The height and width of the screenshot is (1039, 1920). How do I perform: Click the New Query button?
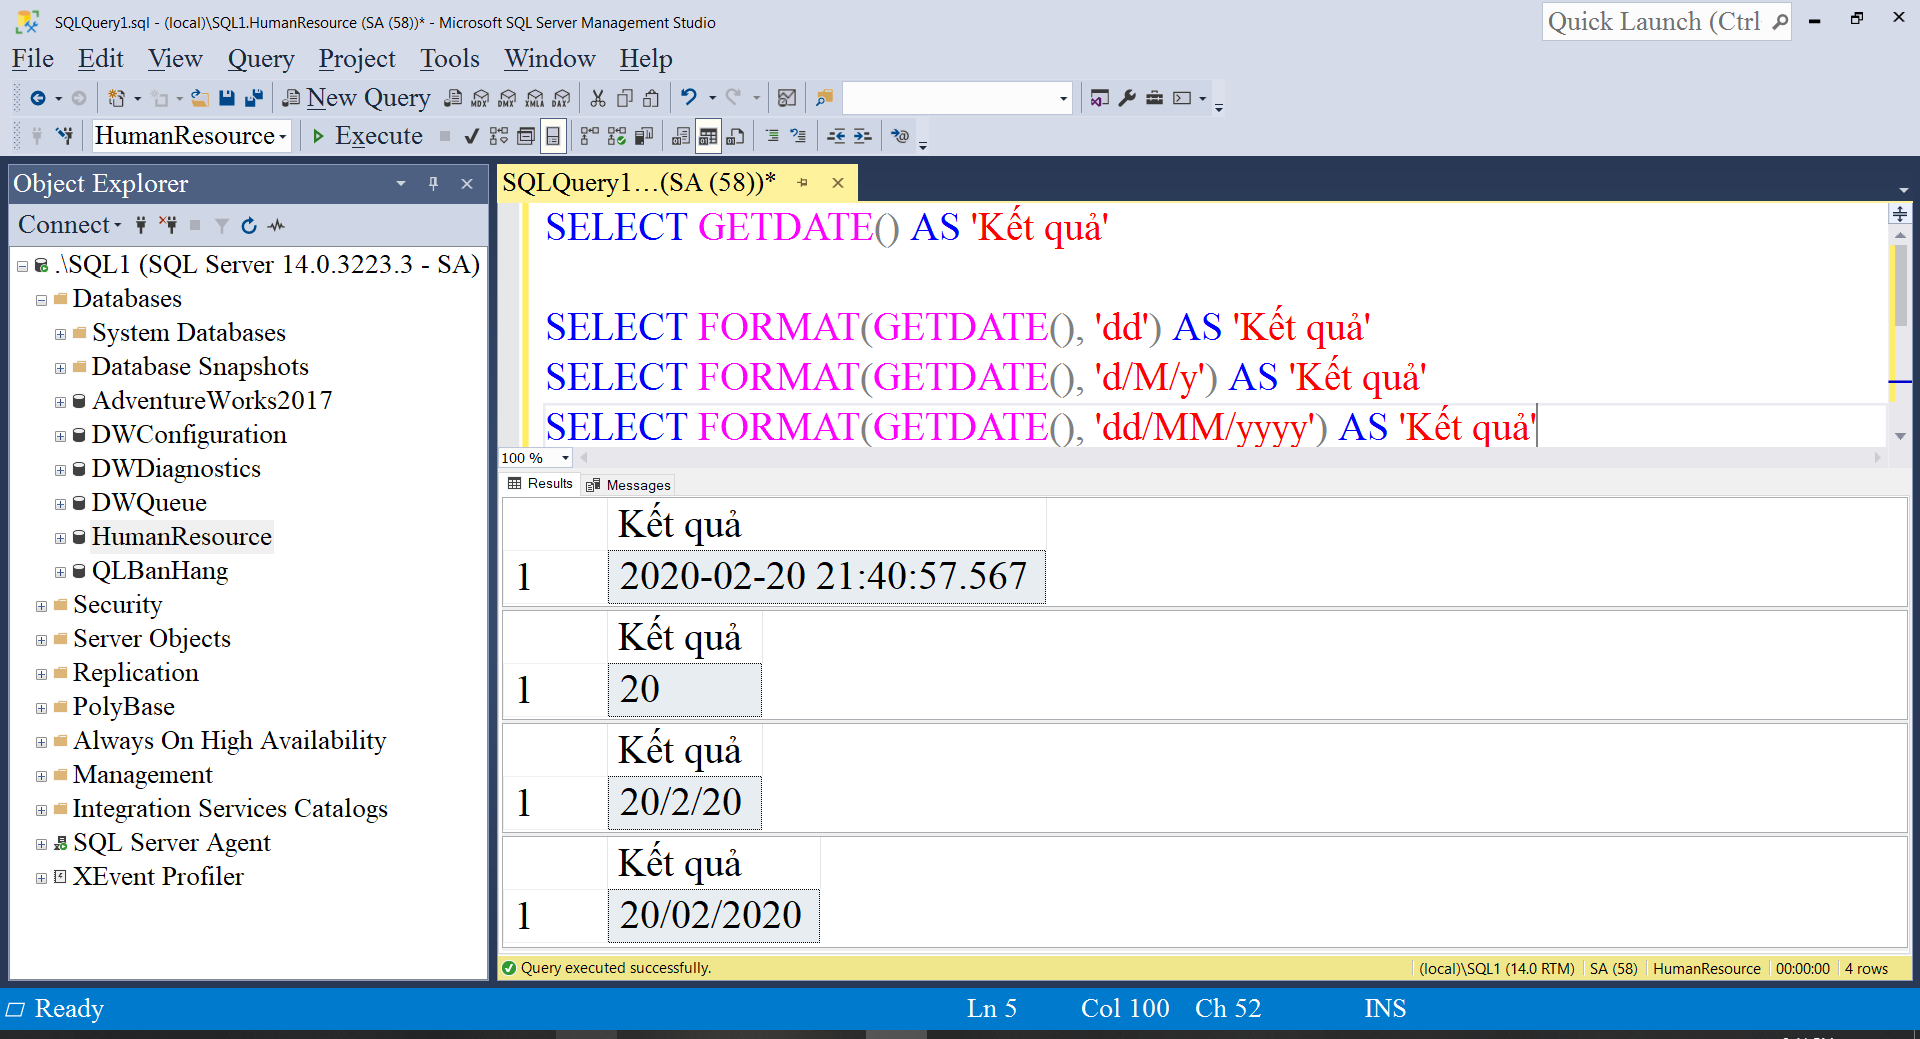click(x=357, y=98)
